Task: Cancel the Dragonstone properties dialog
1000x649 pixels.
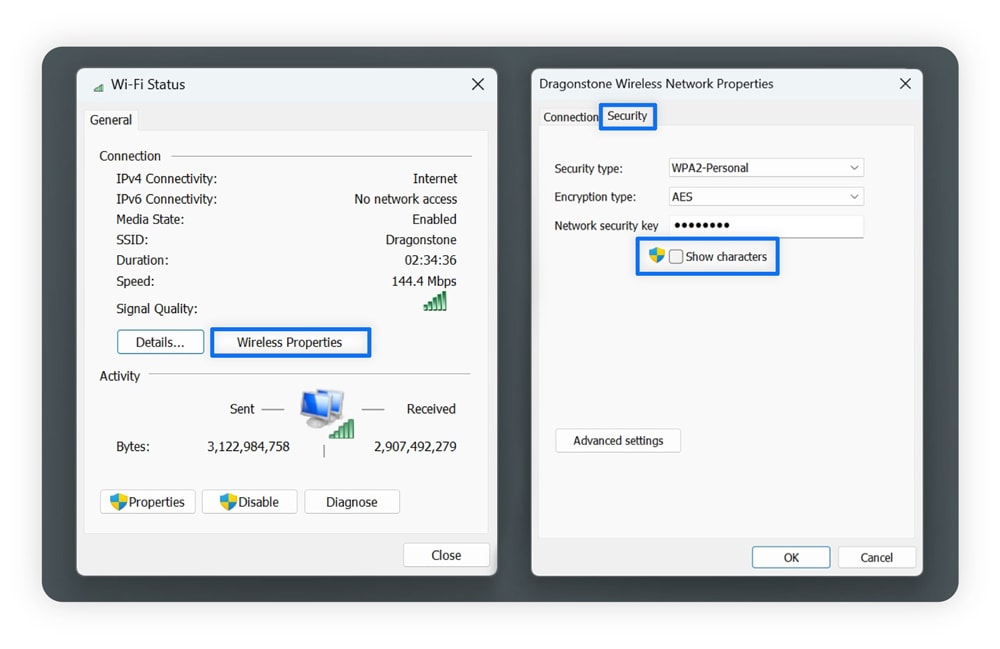Action: click(876, 557)
